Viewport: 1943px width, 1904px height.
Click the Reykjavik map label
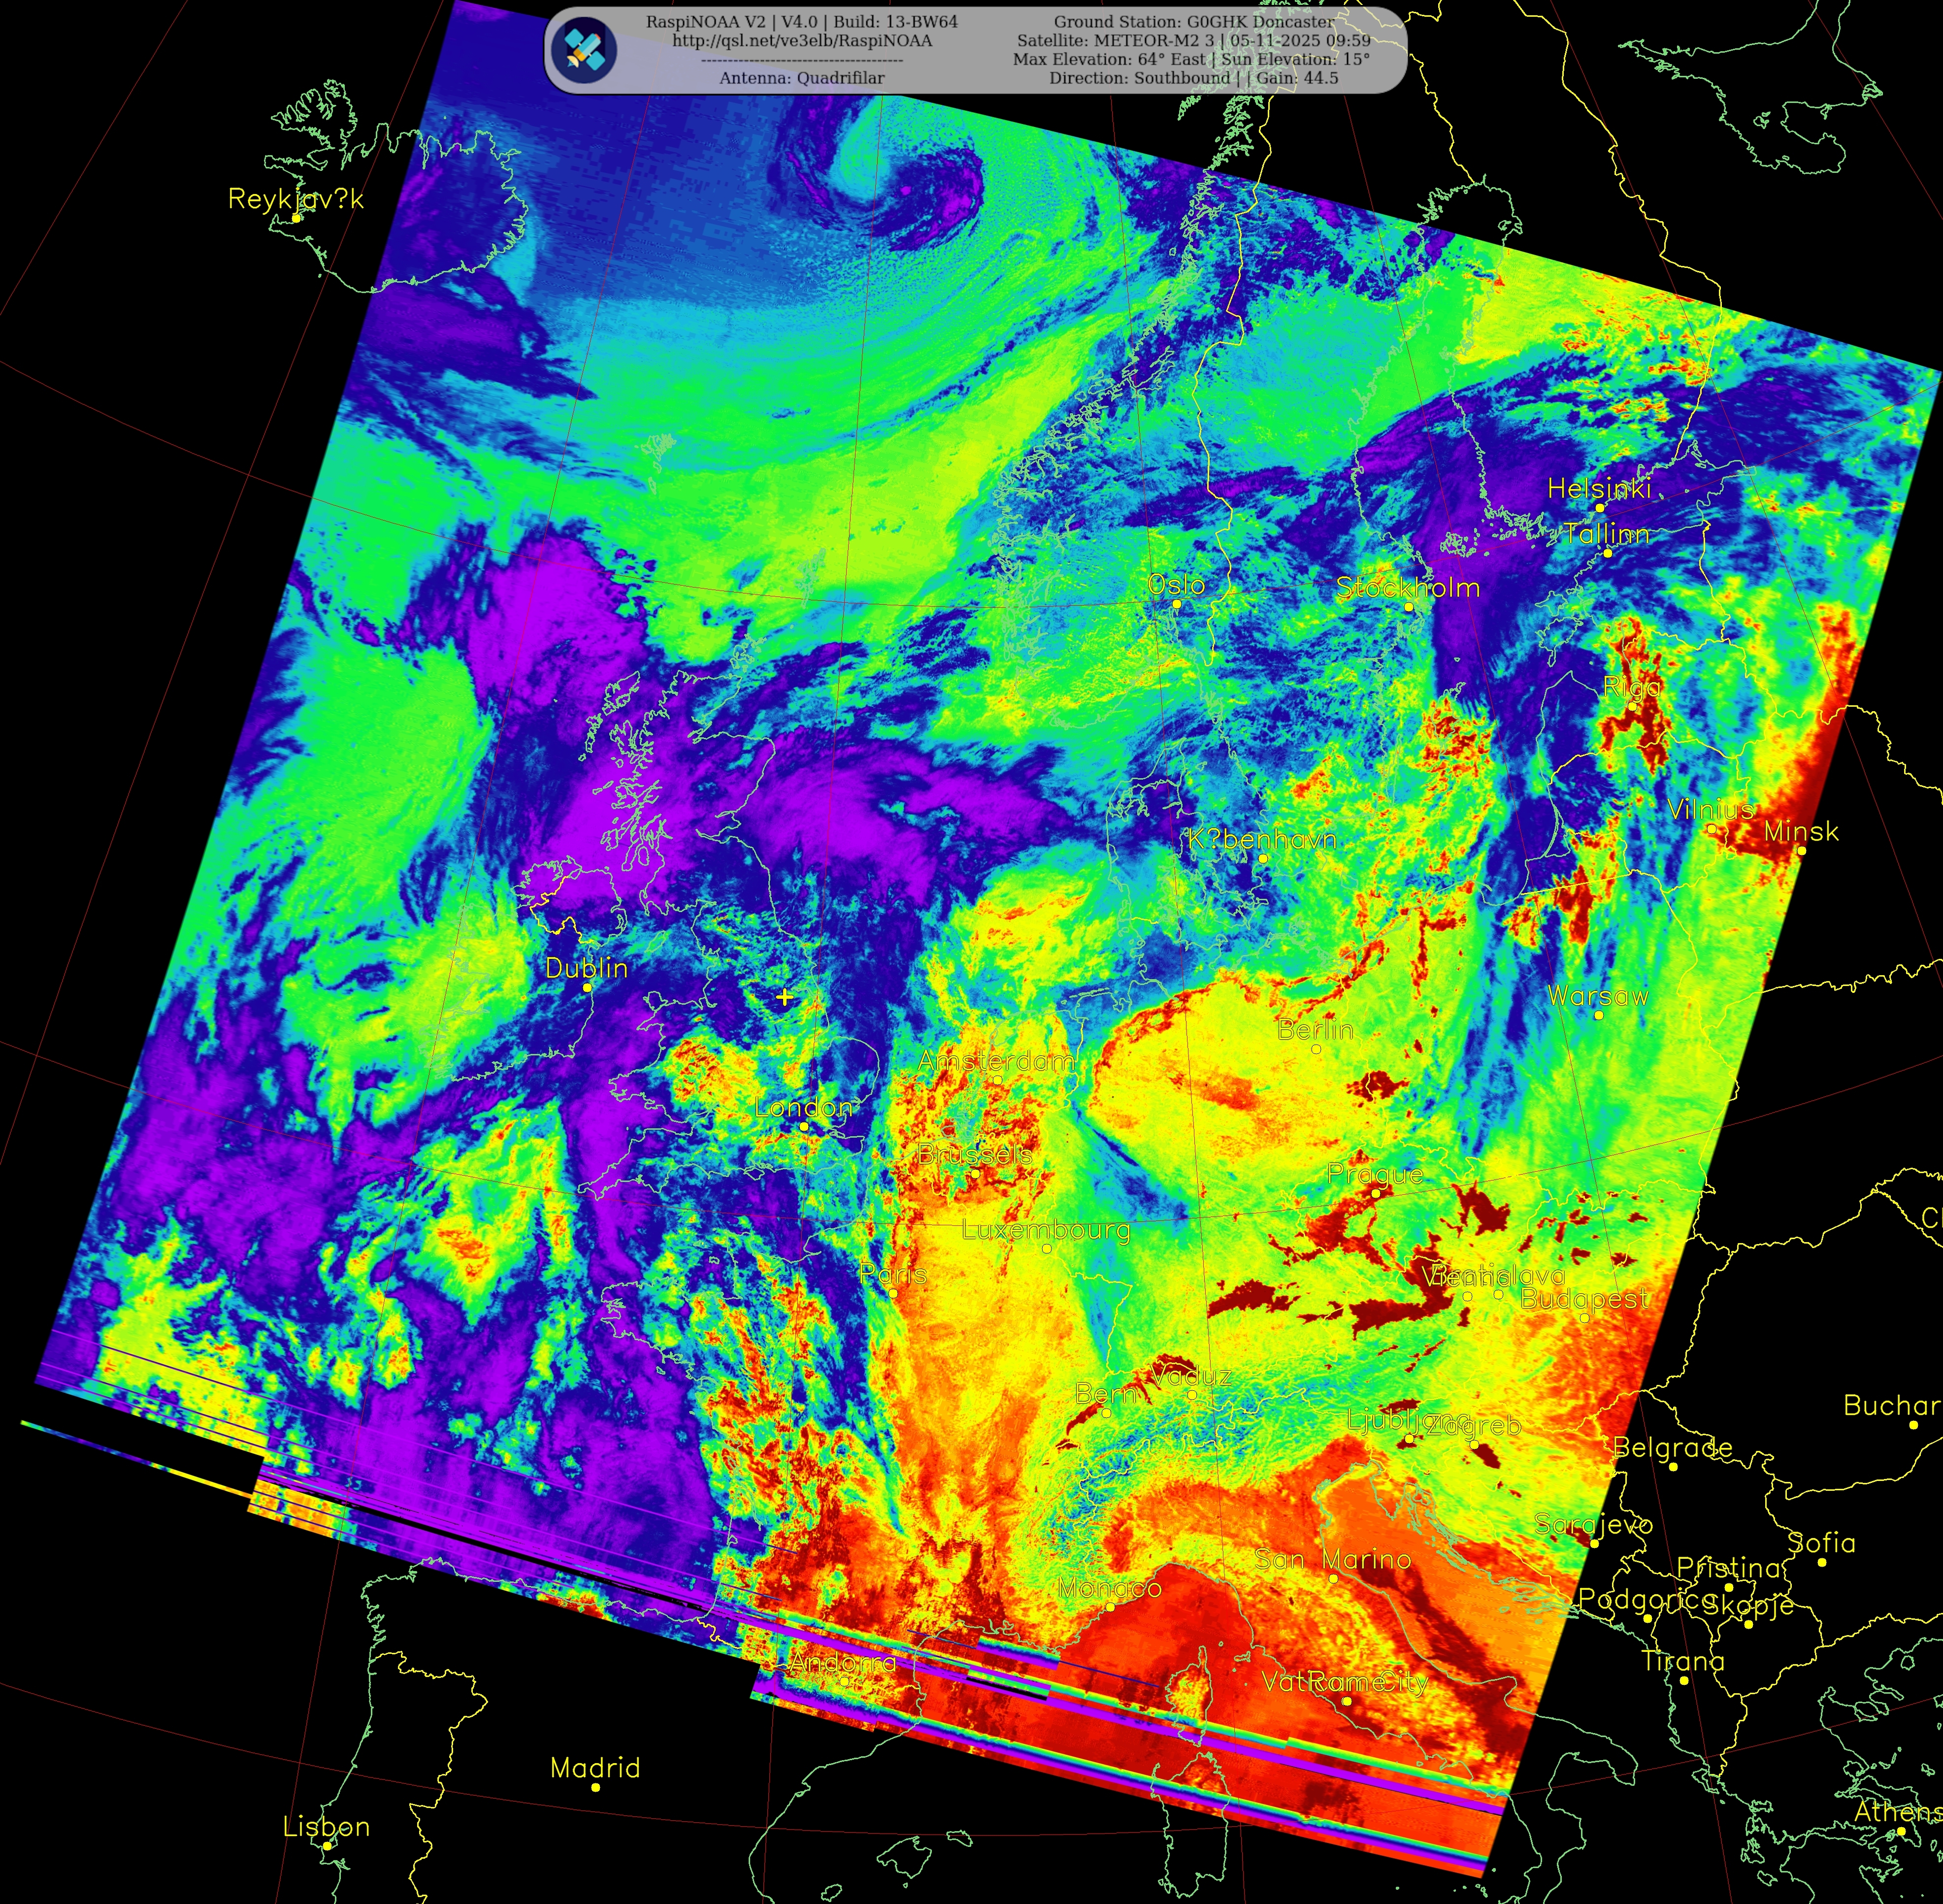tap(296, 199)
